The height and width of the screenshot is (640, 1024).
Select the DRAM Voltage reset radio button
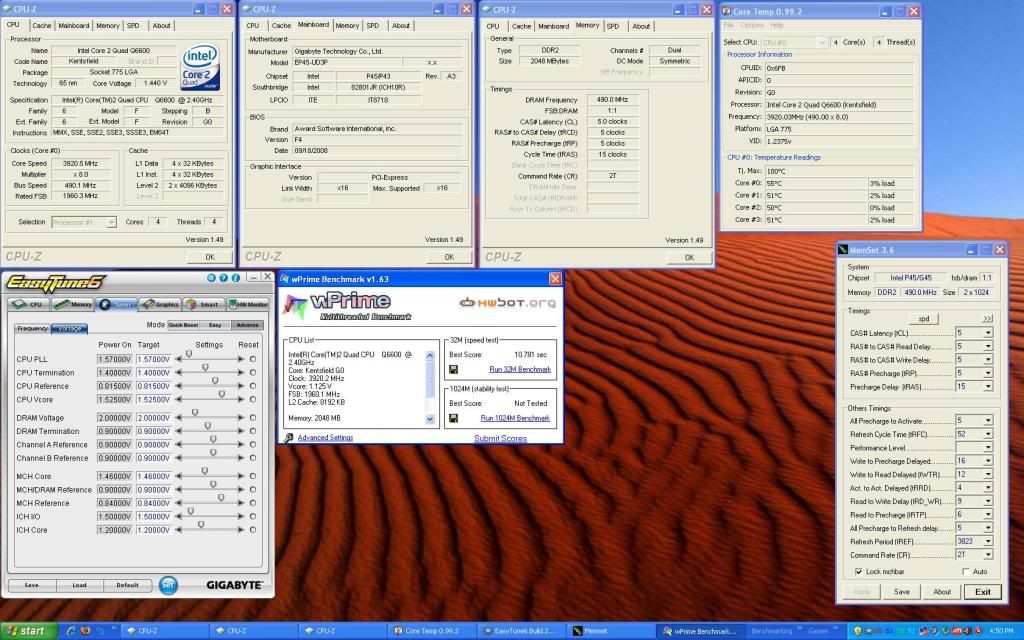tap(253, 417)
